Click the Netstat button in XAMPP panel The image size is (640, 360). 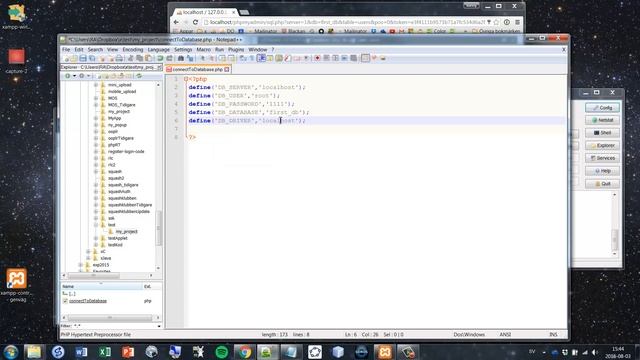602,120
